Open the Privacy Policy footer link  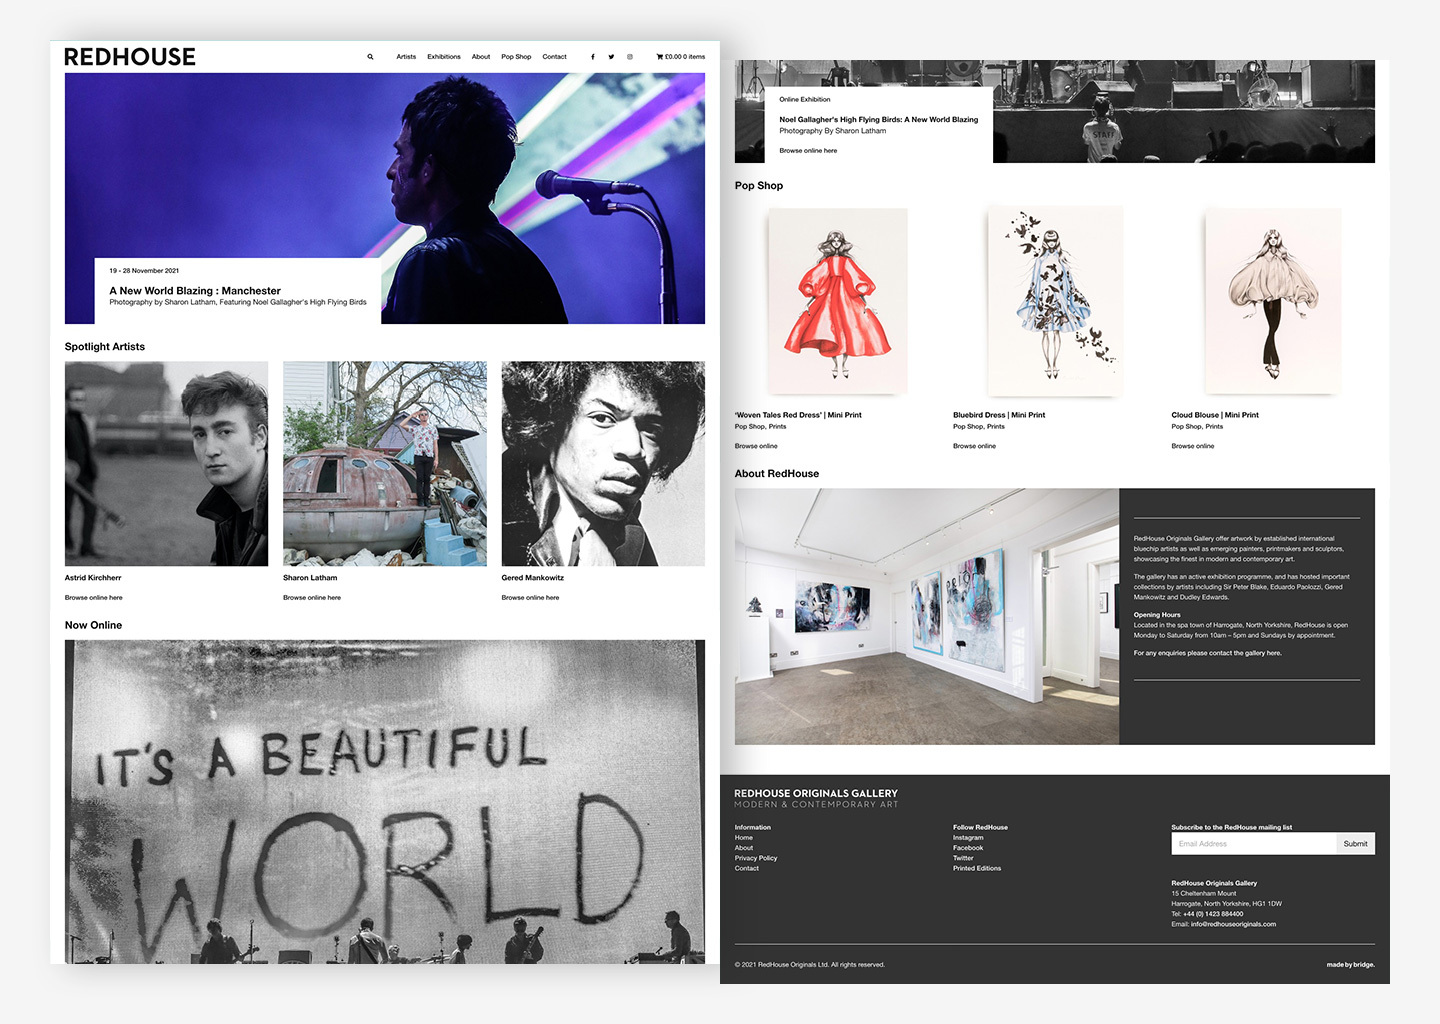756,858
